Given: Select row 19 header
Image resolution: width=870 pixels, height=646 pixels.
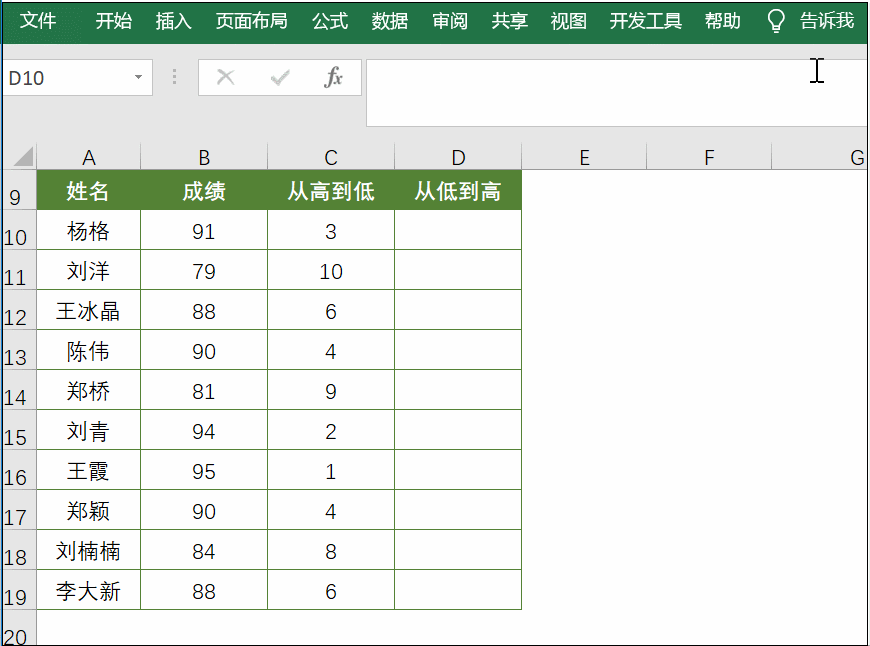Looking at the screenshot, I should click(19, 589).
